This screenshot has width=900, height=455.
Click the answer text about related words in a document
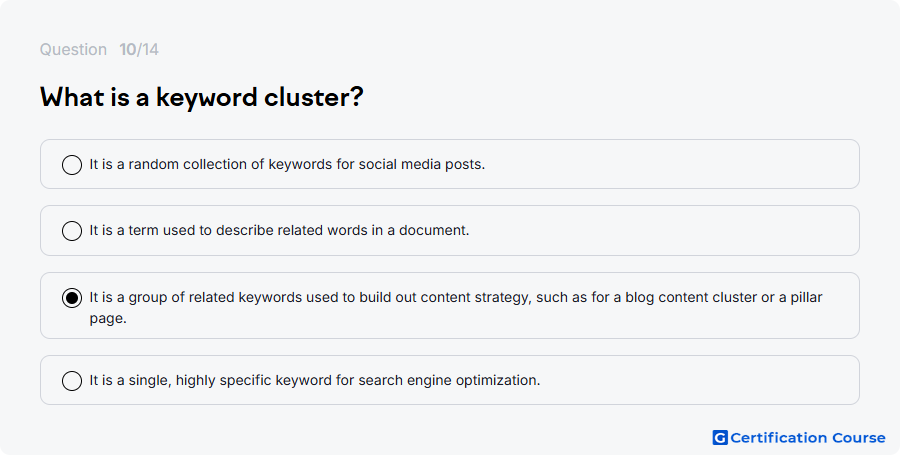[x=279, y=230]
